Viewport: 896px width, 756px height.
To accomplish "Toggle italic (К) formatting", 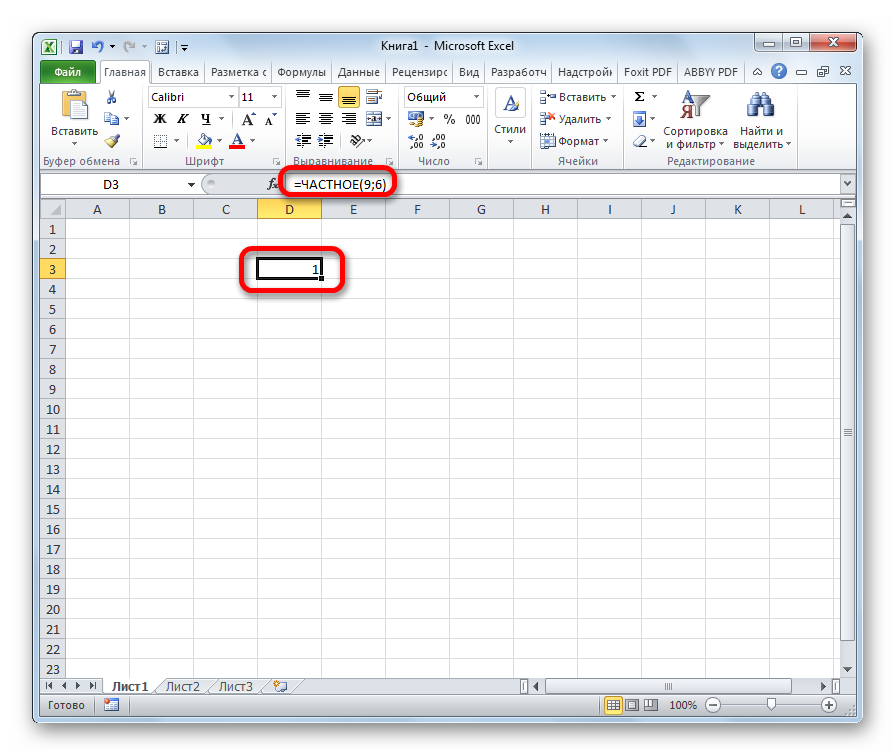I will click(178, 119).
